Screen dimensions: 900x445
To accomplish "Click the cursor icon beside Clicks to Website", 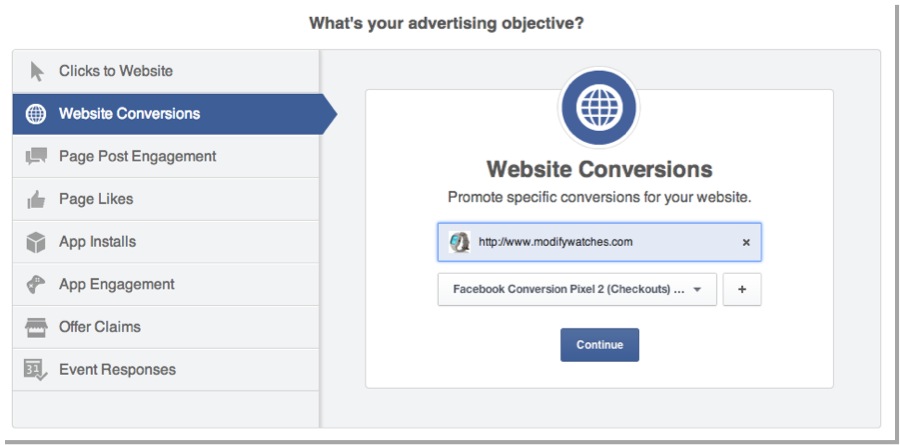I will click(x=37, y=71).
